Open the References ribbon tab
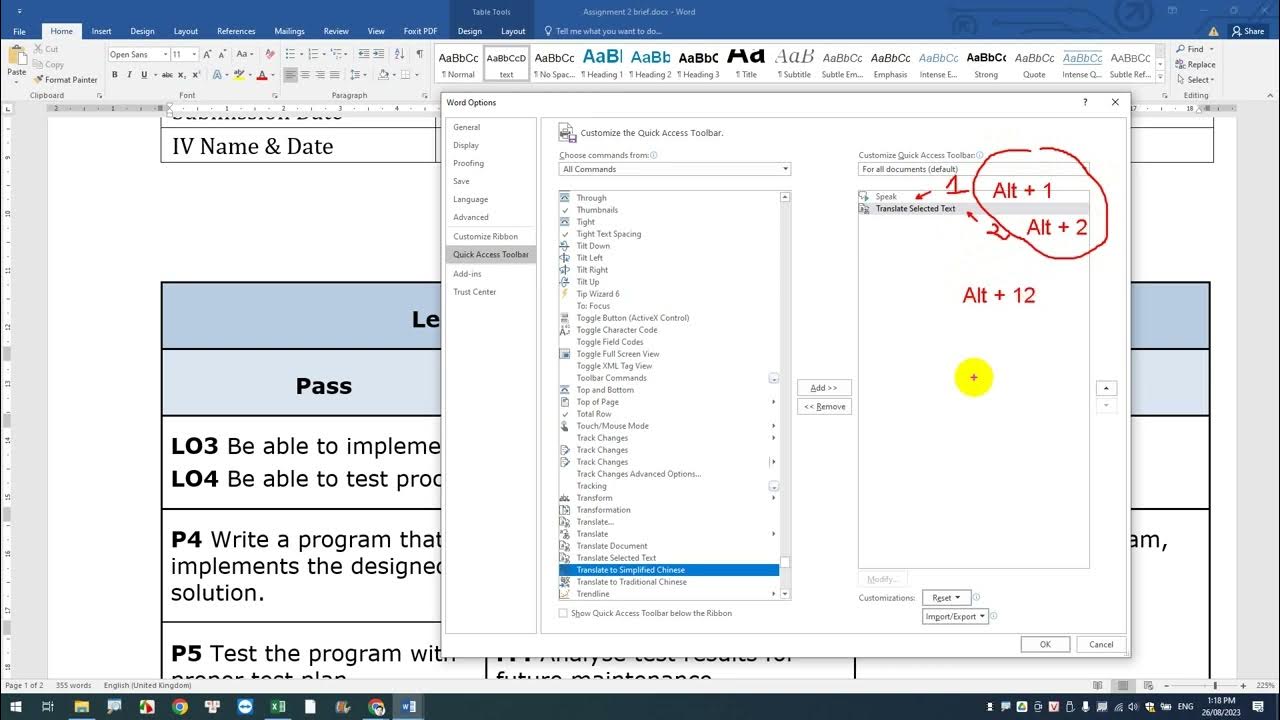 click(236, 31)
